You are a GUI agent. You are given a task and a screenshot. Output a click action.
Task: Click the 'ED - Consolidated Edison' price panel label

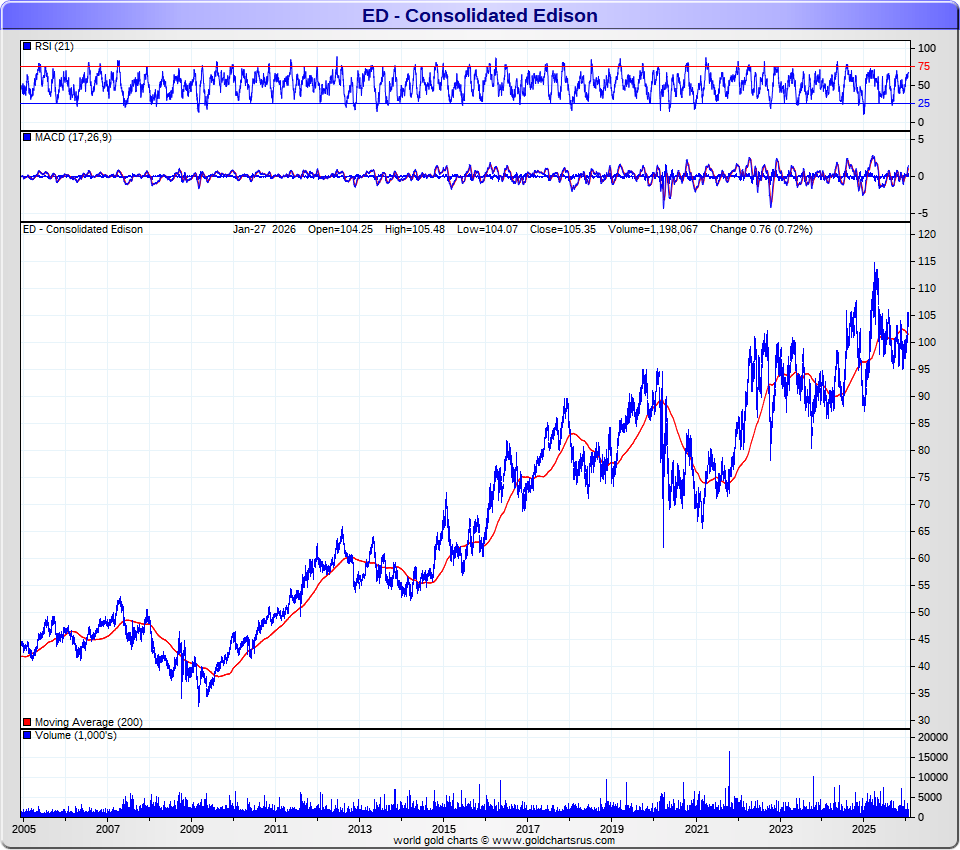(x=83, y=229)
